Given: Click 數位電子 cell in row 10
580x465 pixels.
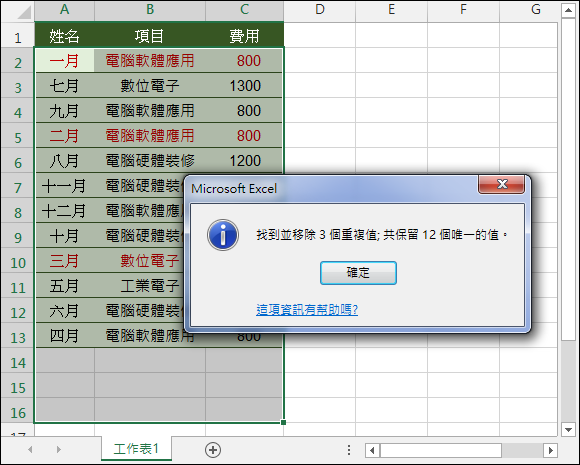Looking at the screenshot, I should tap(139, 260).
